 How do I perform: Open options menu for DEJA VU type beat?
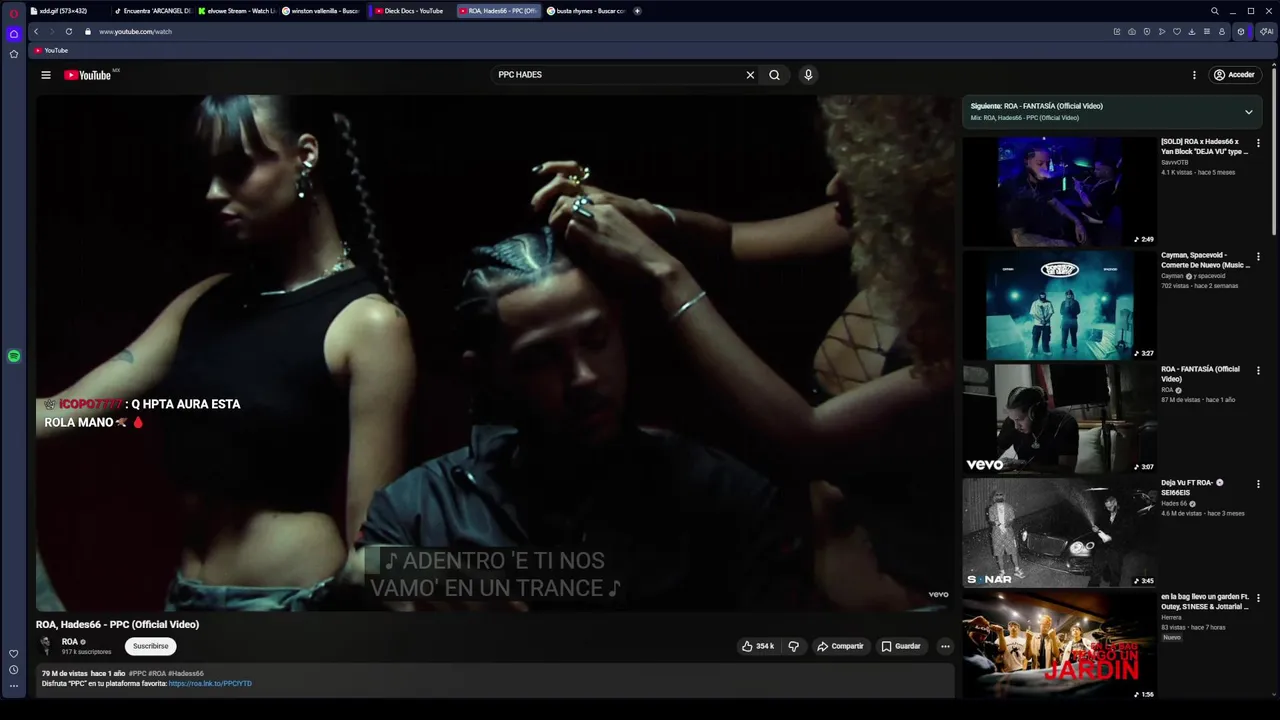[1258, 143]
